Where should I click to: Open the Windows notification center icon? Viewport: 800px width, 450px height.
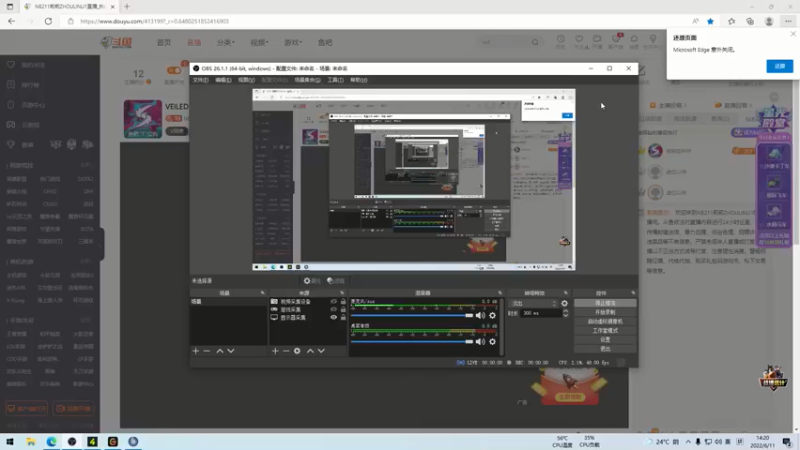[787, 441]
